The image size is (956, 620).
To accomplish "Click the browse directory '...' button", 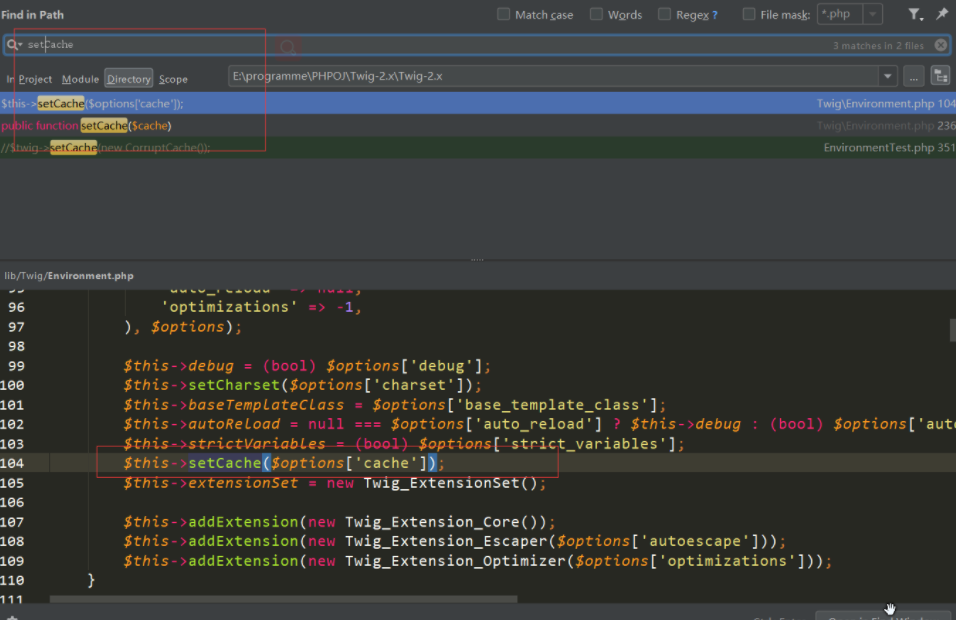I will (x=913, y=77).
